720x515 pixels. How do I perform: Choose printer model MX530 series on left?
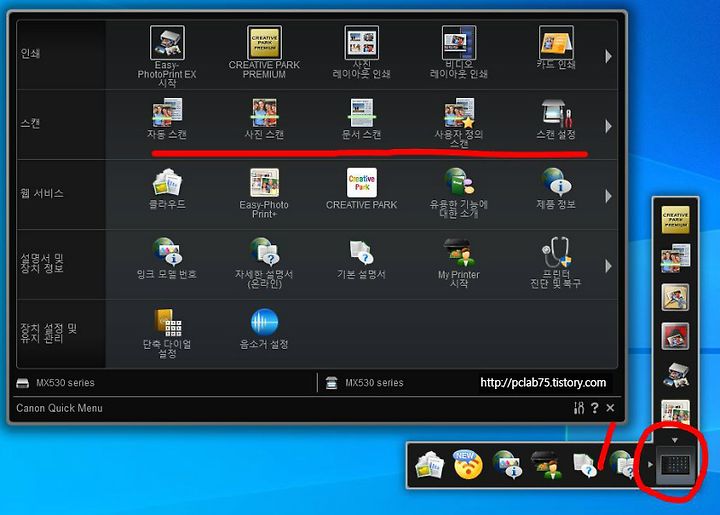(56, 383)
